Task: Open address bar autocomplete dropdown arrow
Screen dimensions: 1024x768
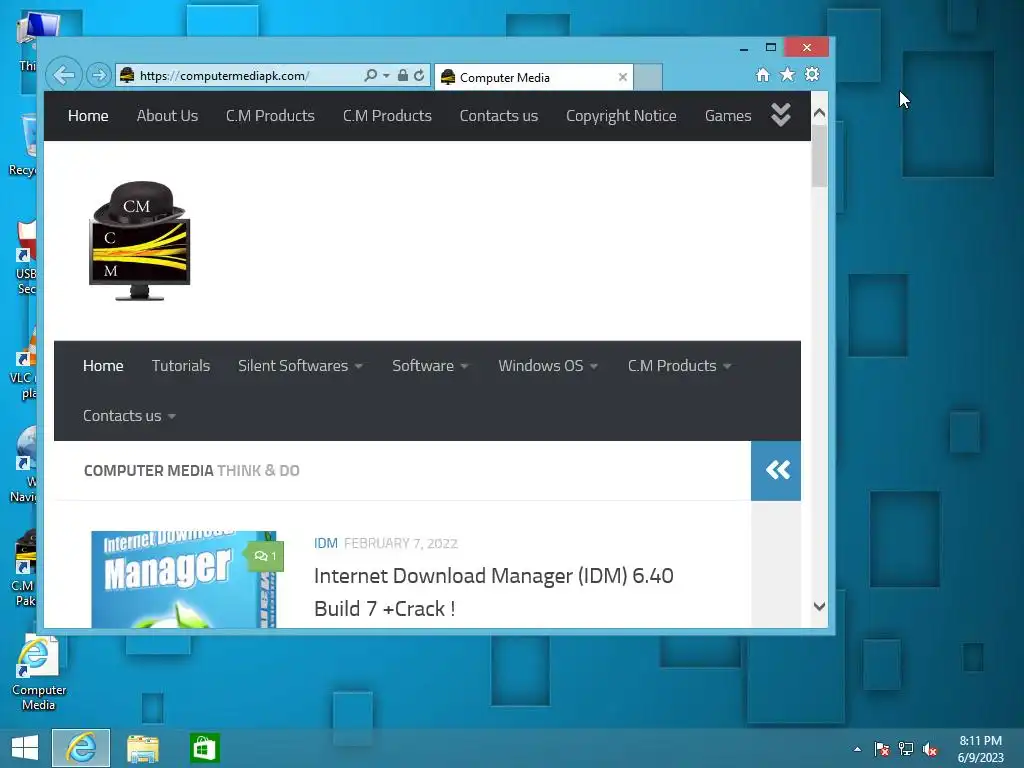Action: click(386, 76)
